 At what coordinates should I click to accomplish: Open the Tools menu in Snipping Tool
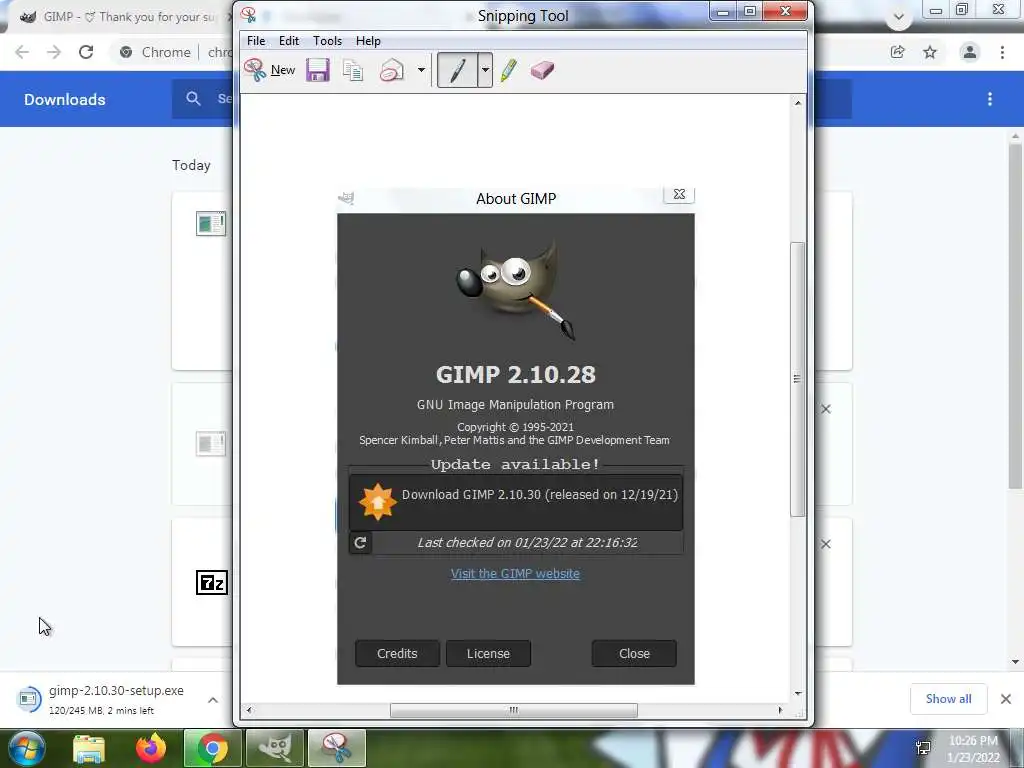[x=327, y=40]
